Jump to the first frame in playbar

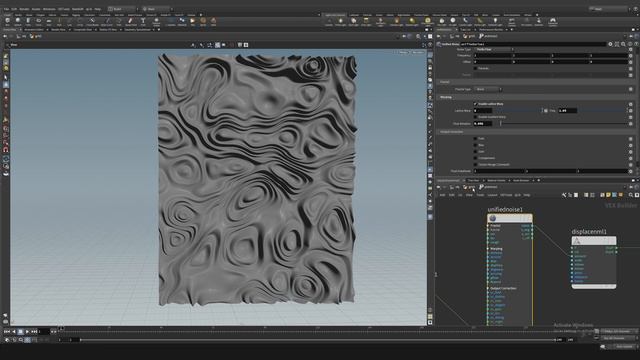(7, 332)
